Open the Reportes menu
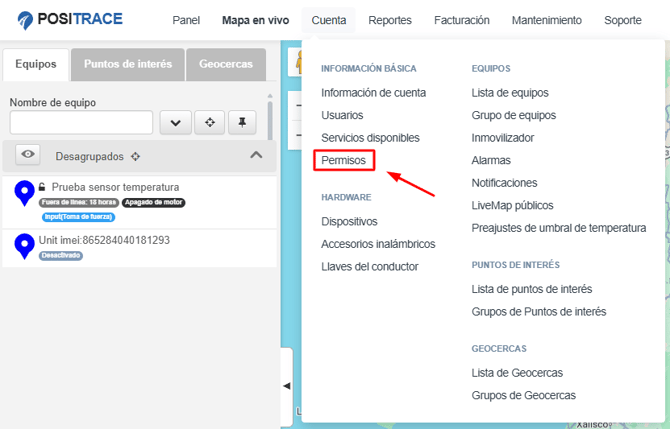Viewport: 670px width, 429px height. click(x=389, y=20)
